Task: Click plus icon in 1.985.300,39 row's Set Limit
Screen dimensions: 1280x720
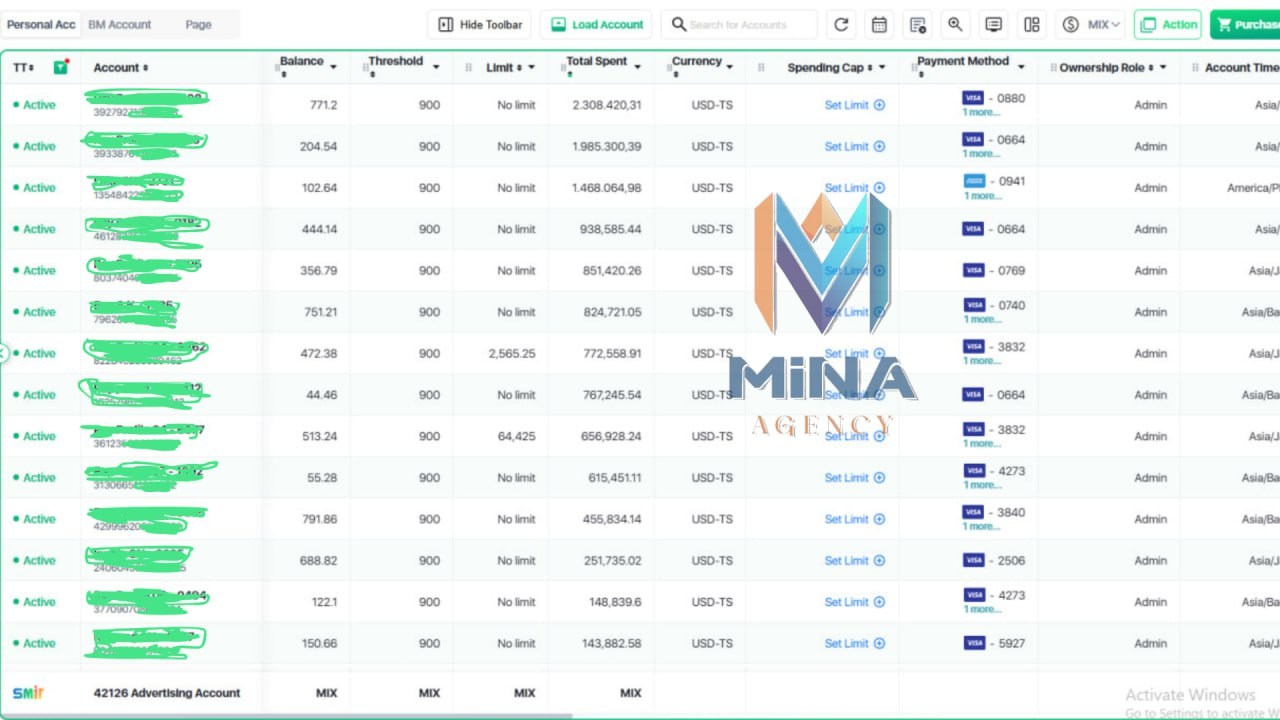Action: (880, 146)
